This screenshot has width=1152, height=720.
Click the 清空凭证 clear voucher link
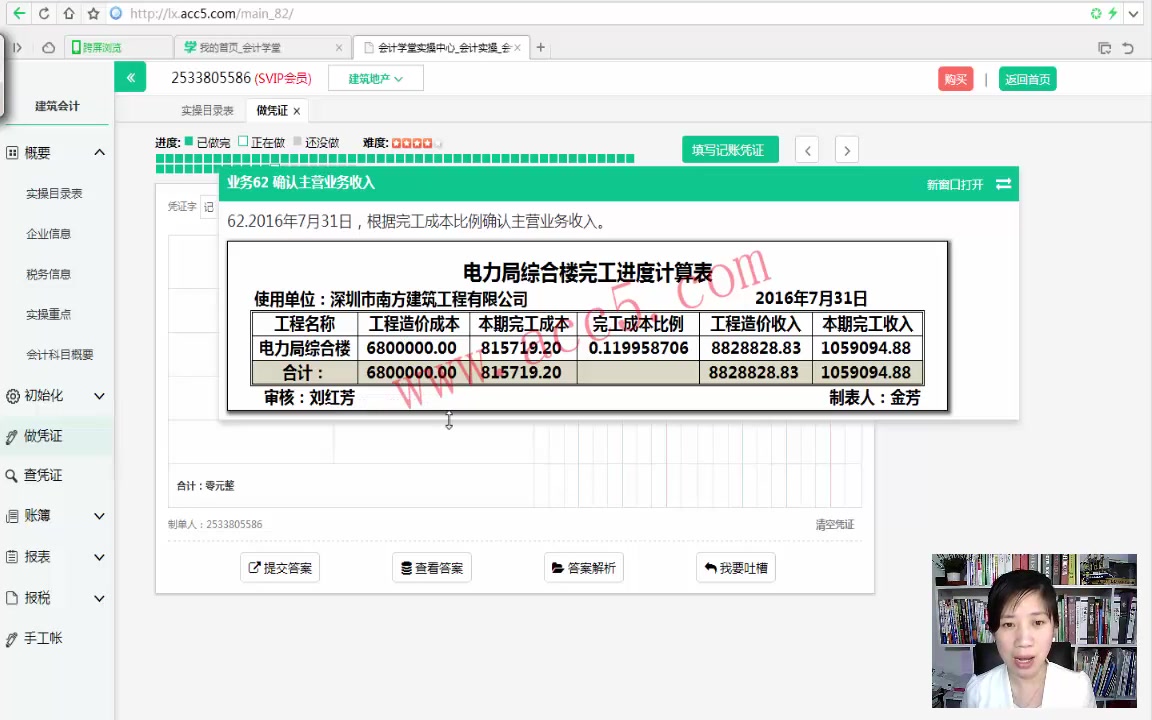click(x=834, y=523)
